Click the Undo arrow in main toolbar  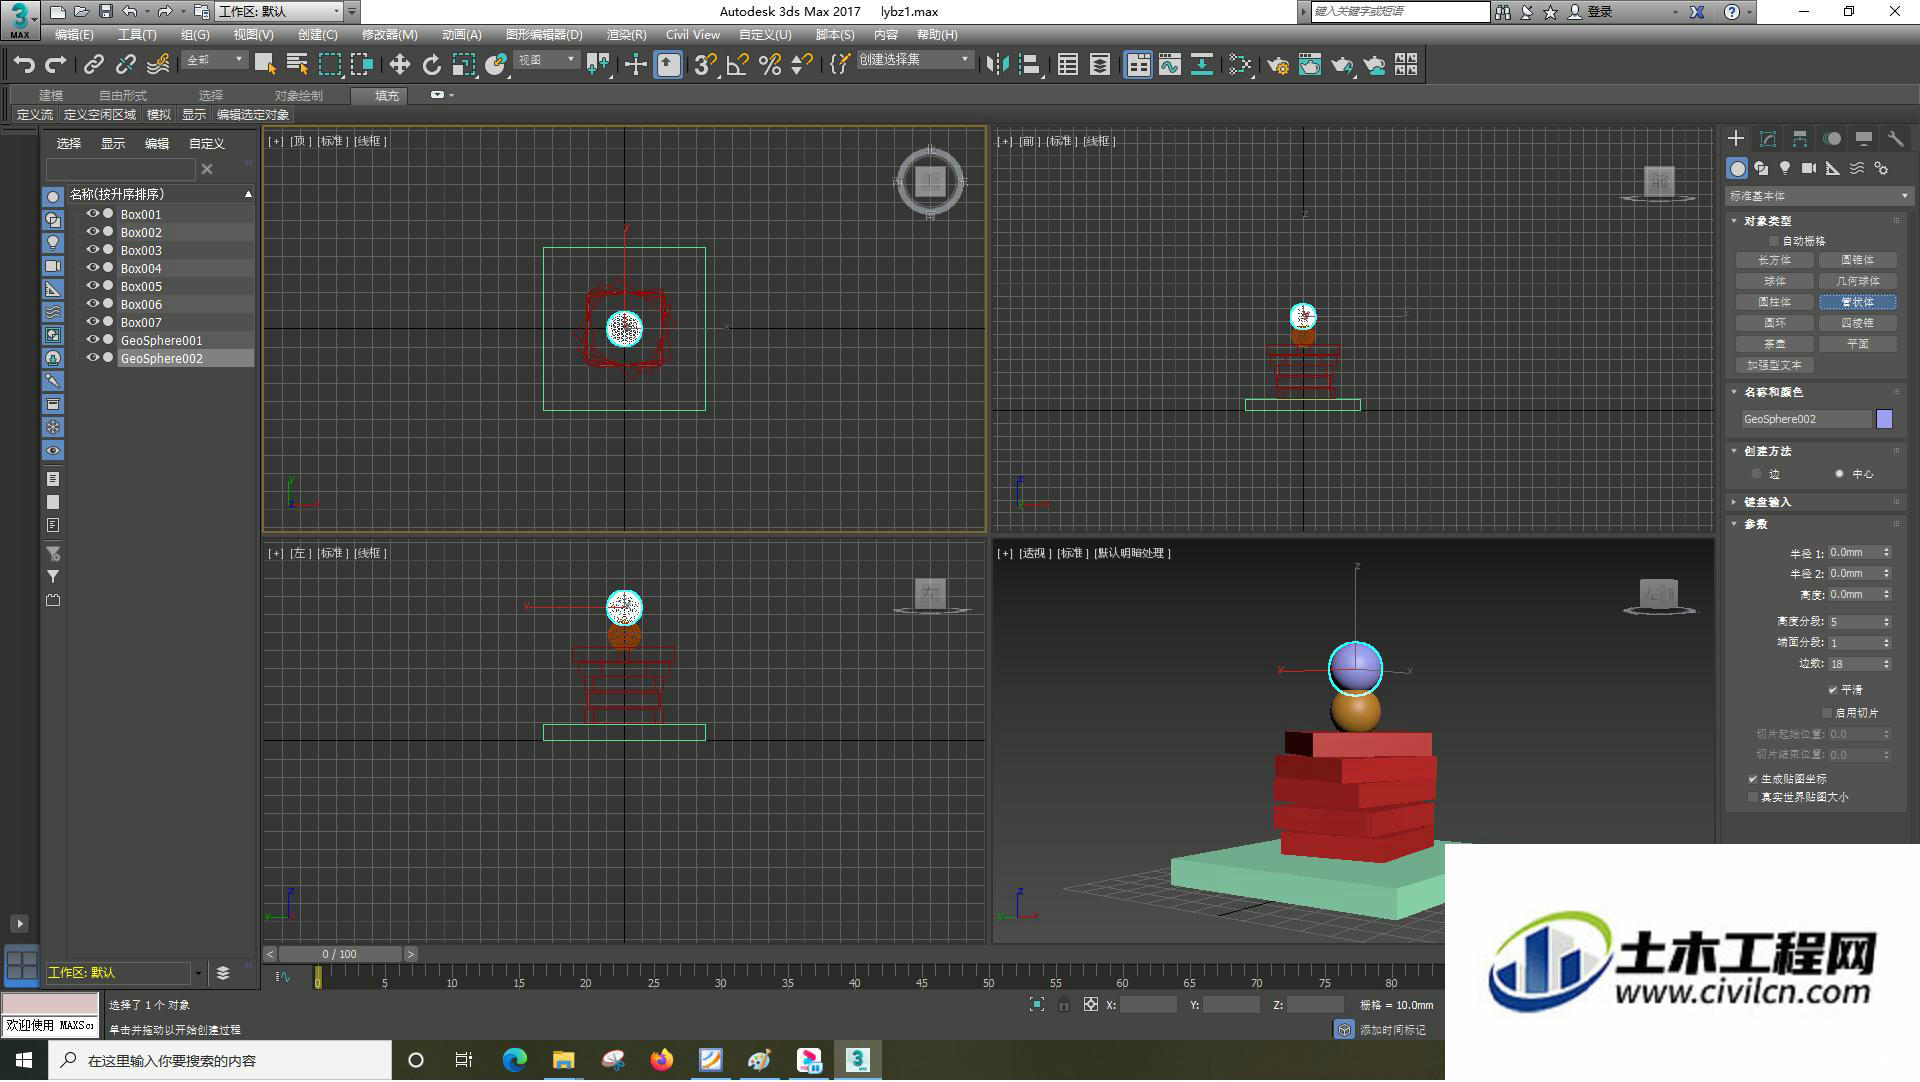(24, 65)
